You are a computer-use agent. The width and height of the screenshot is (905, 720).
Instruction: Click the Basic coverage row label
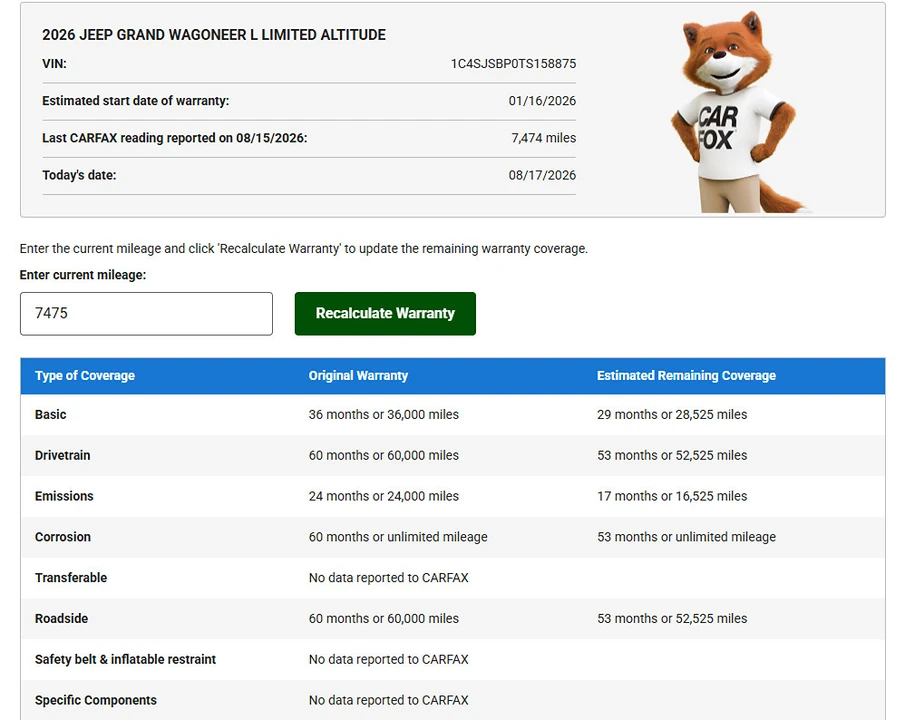pos(51,415)
